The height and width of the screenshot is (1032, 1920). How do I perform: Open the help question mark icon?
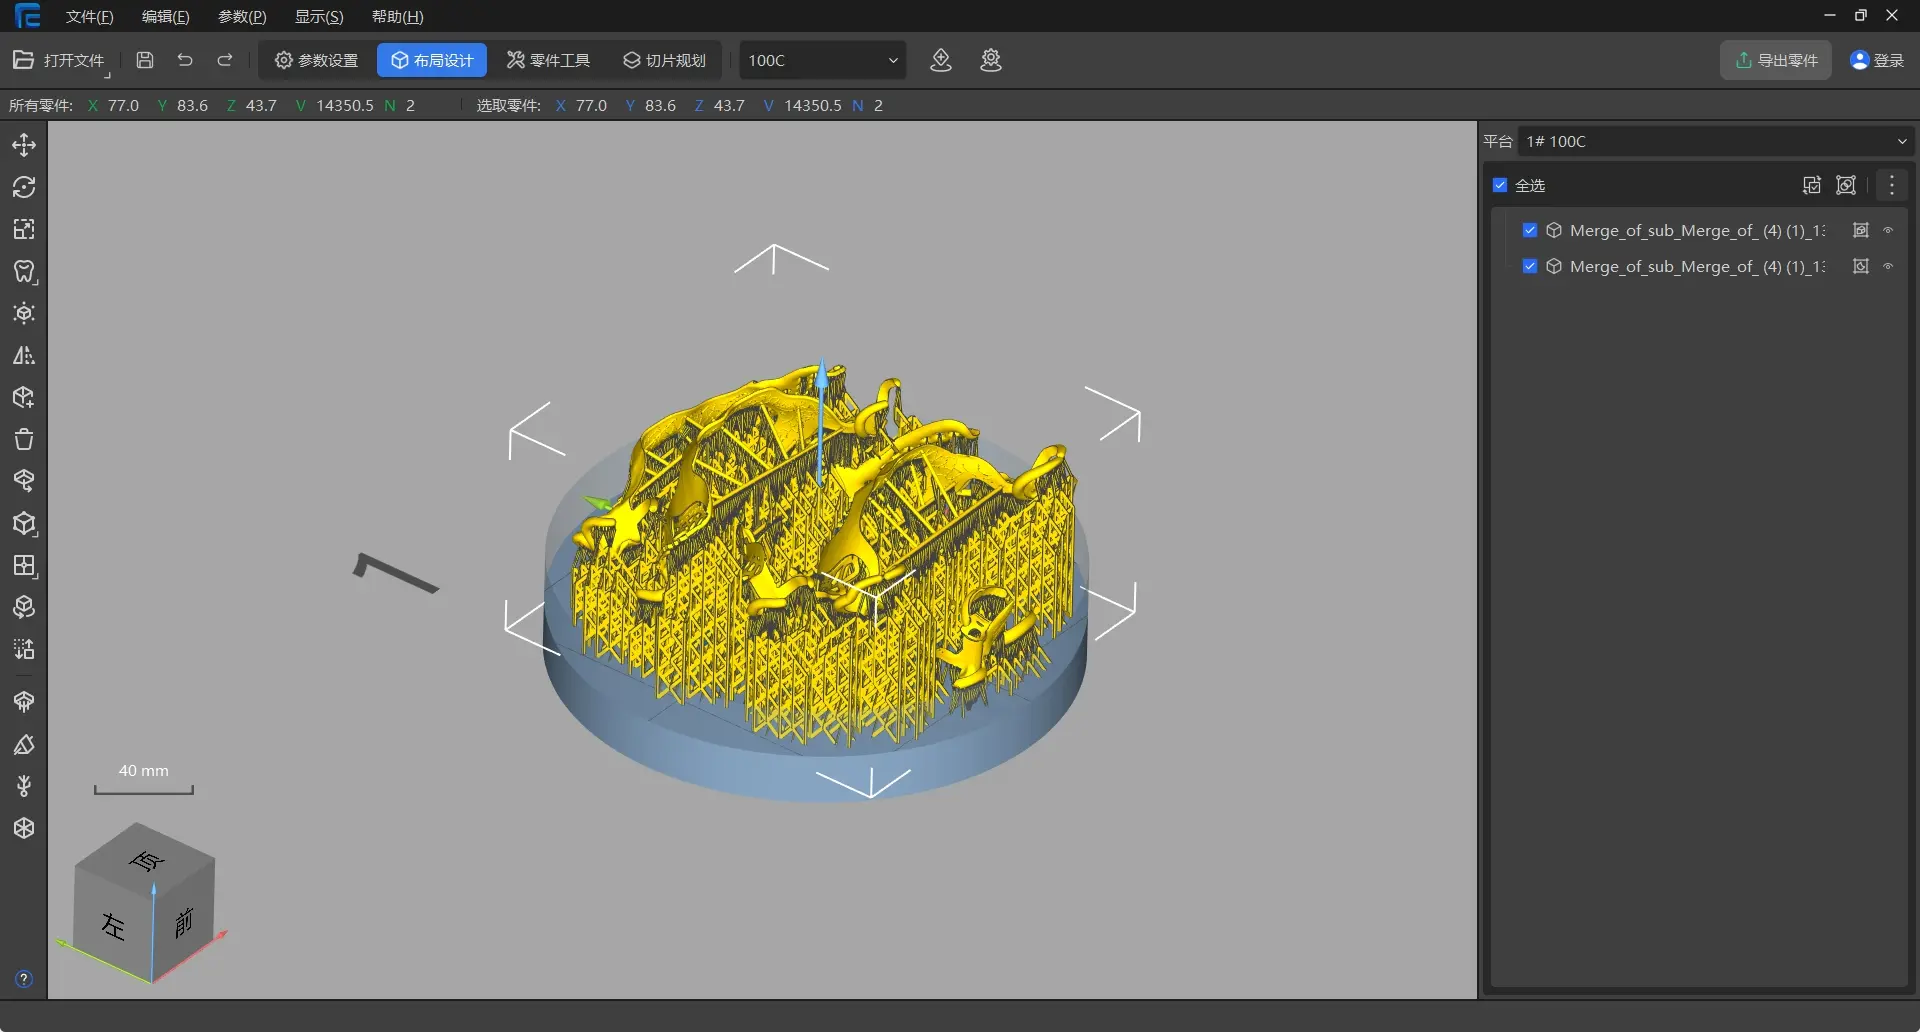pyautogui.click(x=24, y=979)
